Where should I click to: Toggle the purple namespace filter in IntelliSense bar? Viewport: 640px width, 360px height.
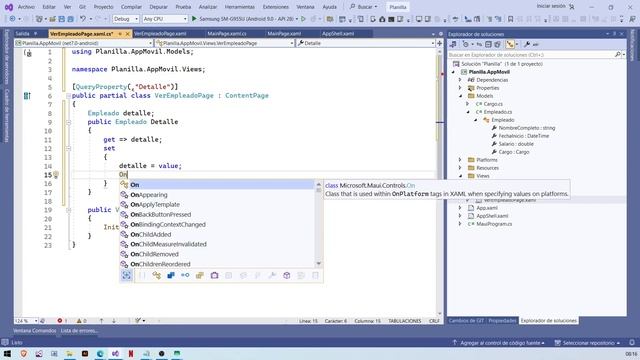(x=214, y=276)
